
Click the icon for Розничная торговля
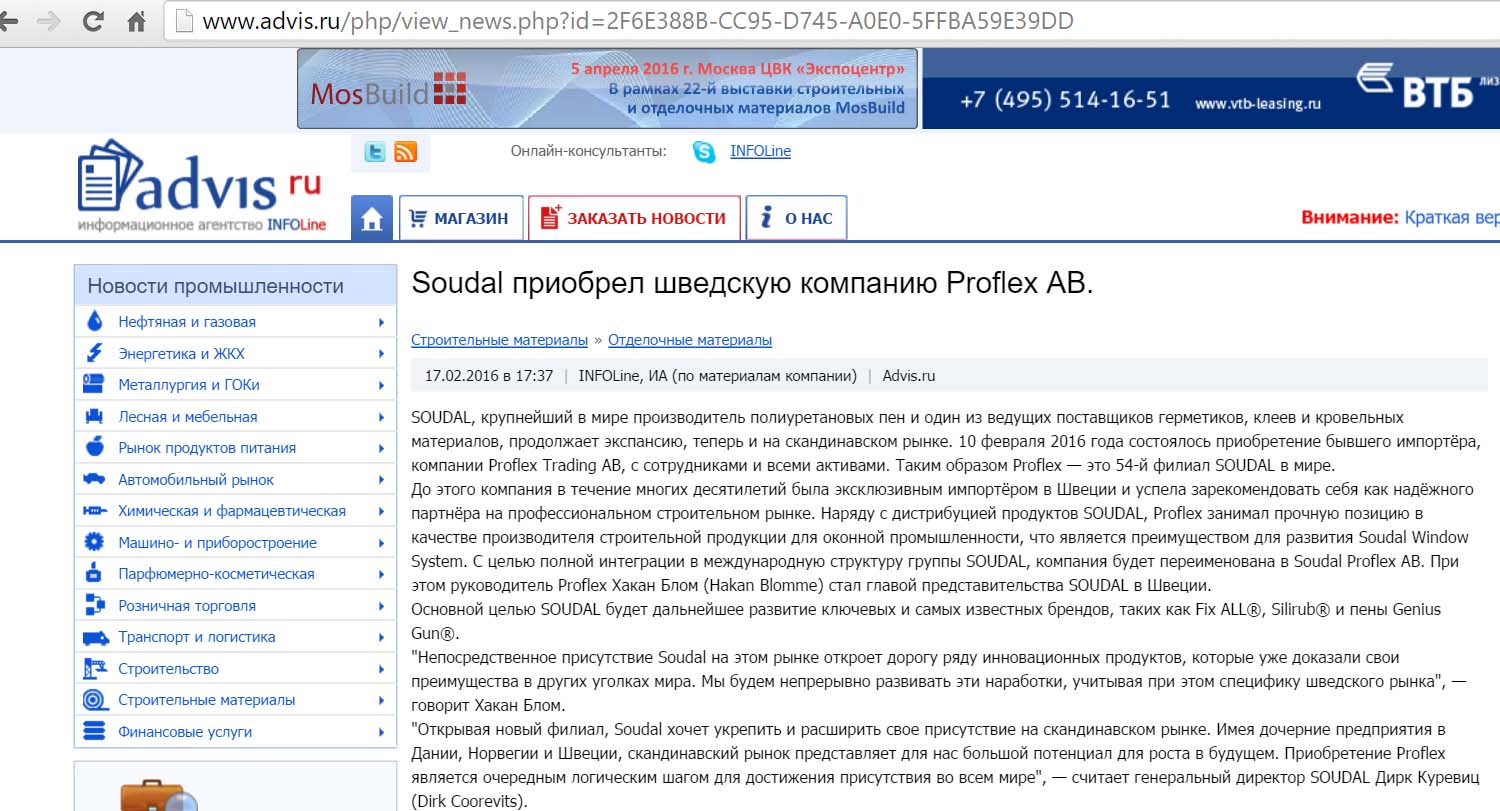pyautogui.click(x=95, y=605)
